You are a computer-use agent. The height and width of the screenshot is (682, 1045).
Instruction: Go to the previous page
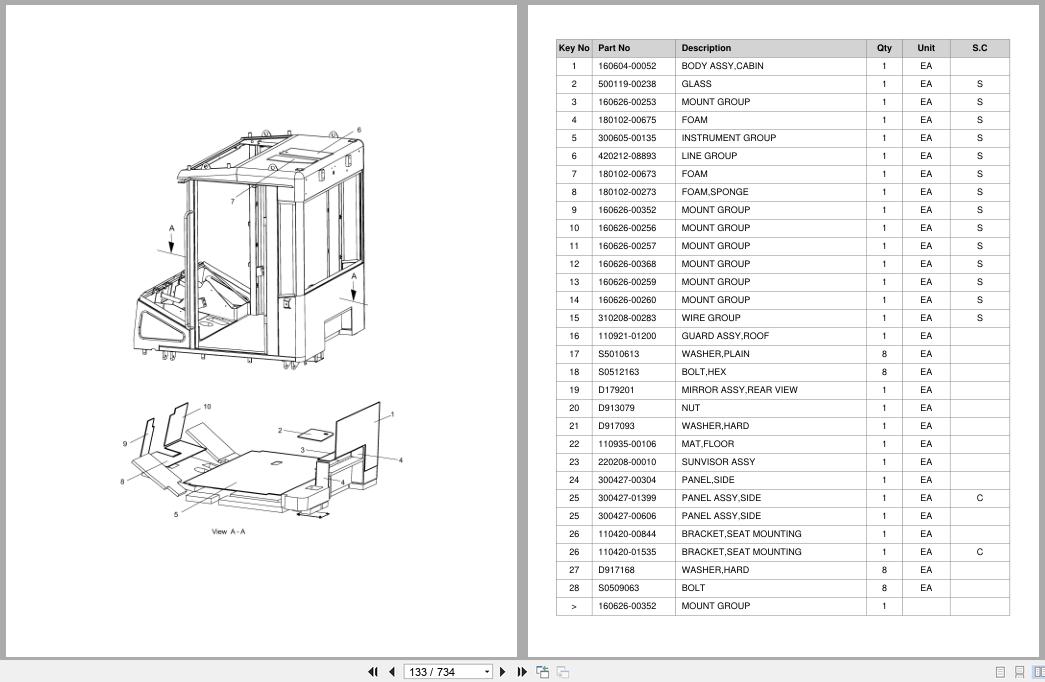tap(392, 672)
